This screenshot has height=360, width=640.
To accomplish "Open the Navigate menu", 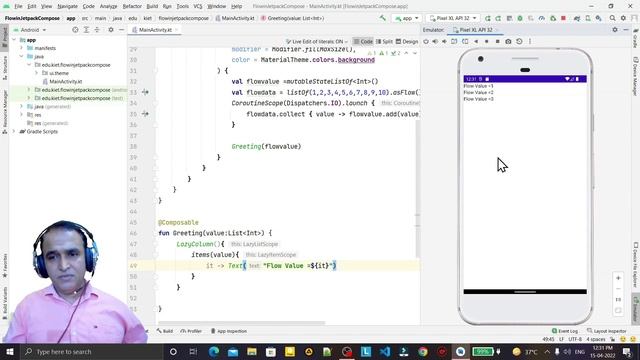I will 67,6.
